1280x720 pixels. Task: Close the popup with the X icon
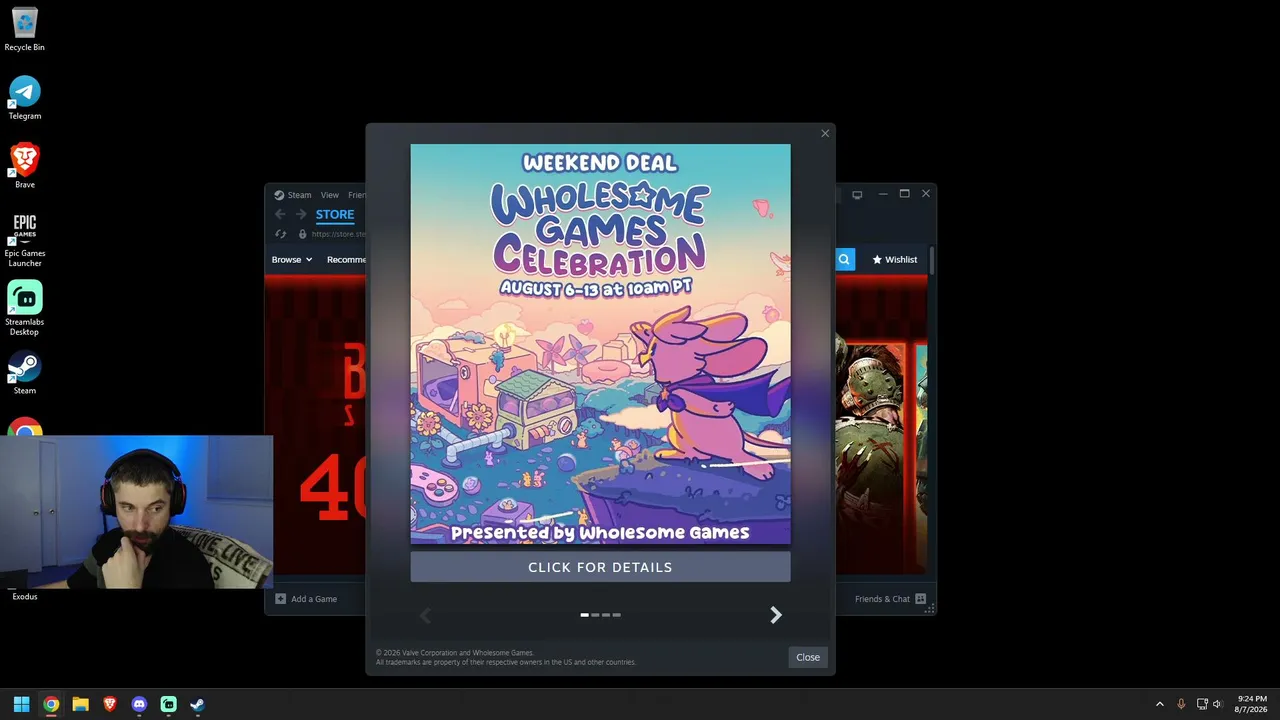(x=825, y=133)
